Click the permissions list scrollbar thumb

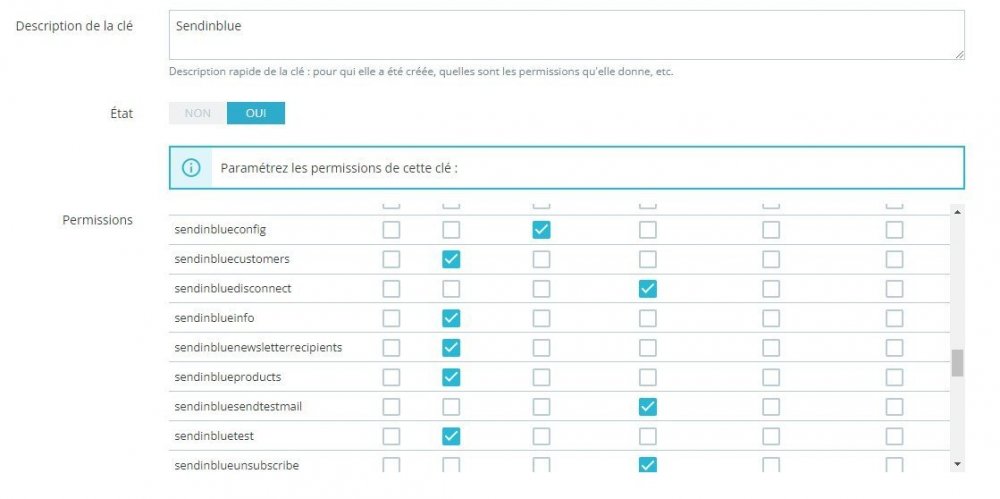pyautogui.click(x=957, y=362)
